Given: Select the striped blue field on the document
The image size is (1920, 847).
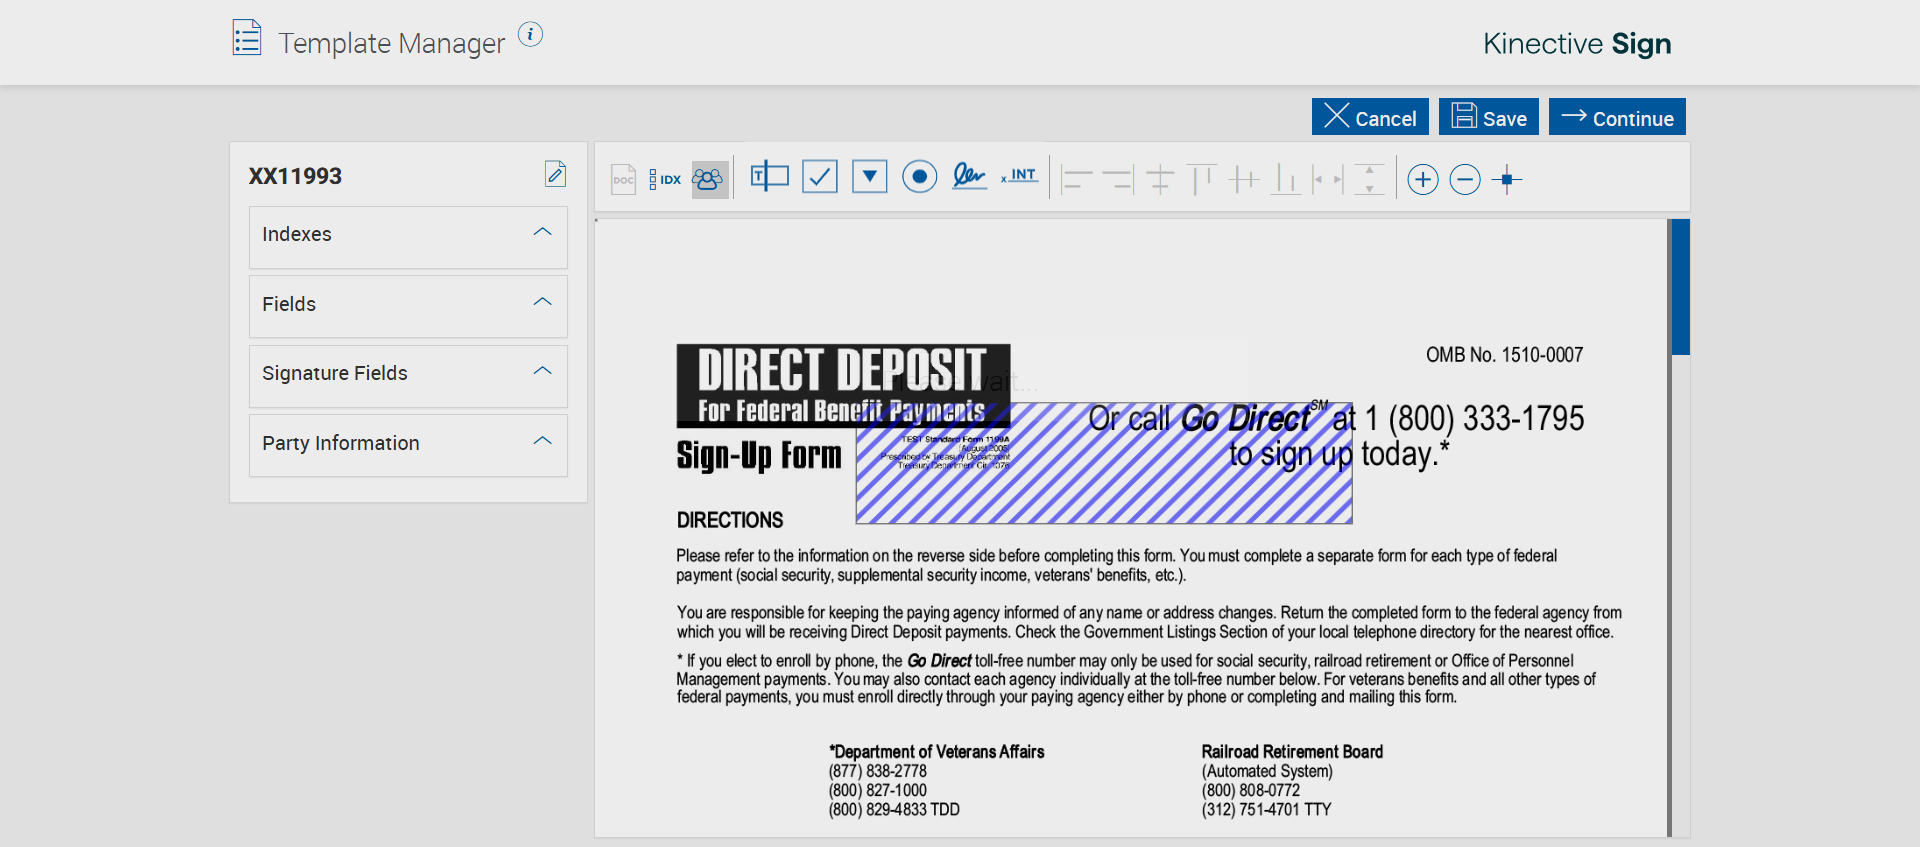Looking at the screenshot, I should click(x=1104, y=463).
